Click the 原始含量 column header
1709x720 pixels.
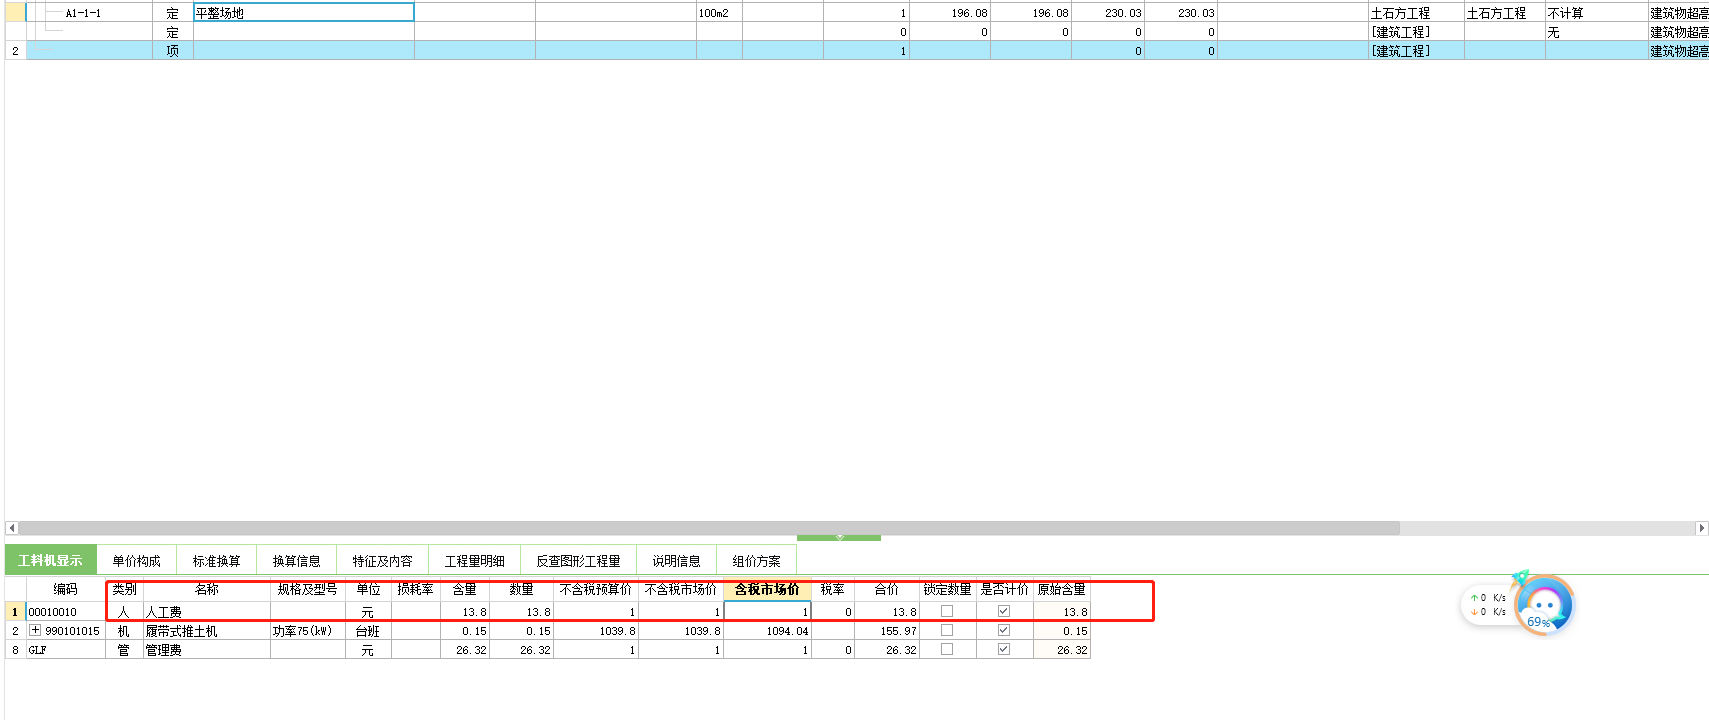click(x=1061, y=589)
